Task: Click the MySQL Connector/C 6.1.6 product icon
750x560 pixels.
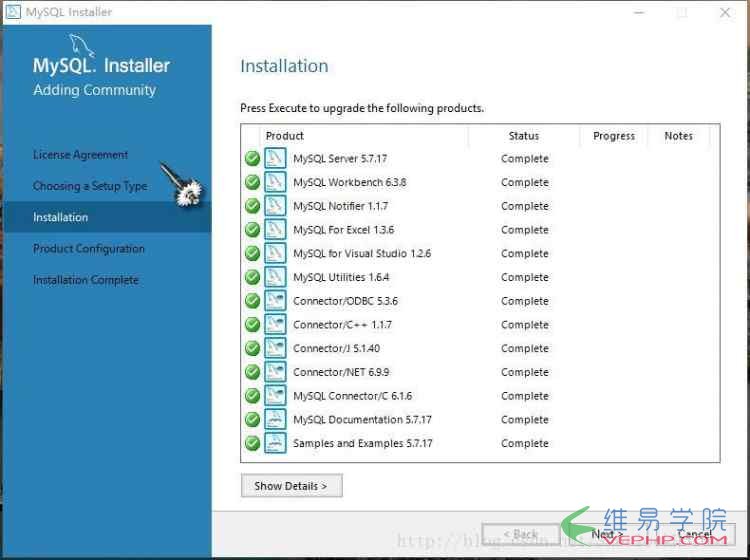Action: (275, 395)
